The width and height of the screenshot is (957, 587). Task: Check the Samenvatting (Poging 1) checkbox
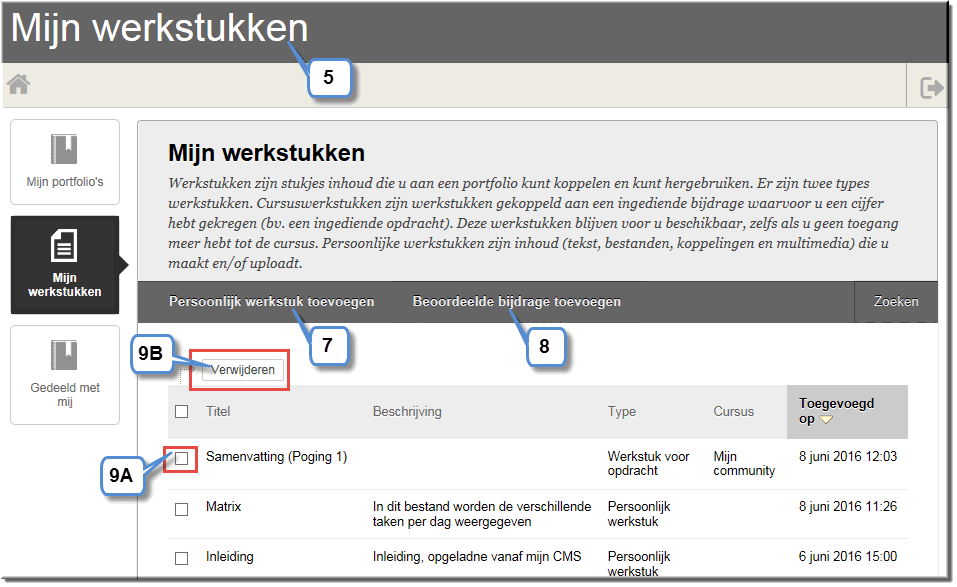(x=181, y=458)
